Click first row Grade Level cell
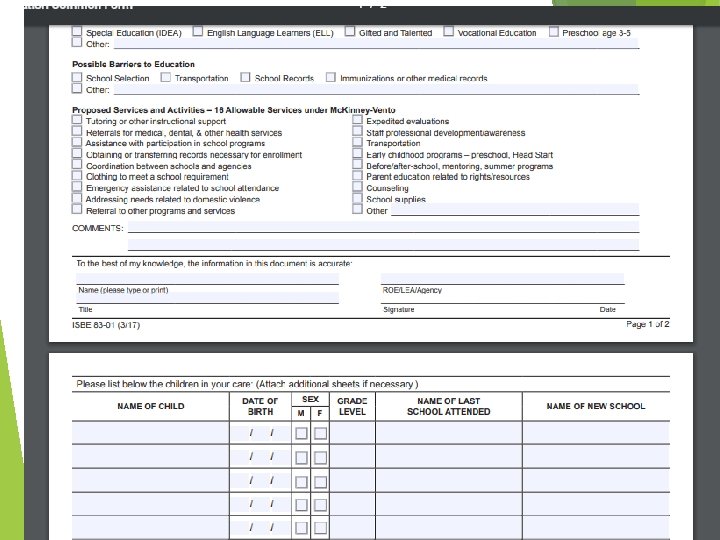The width and height of the screenshot is (720, 540). [x=352, y=433]
